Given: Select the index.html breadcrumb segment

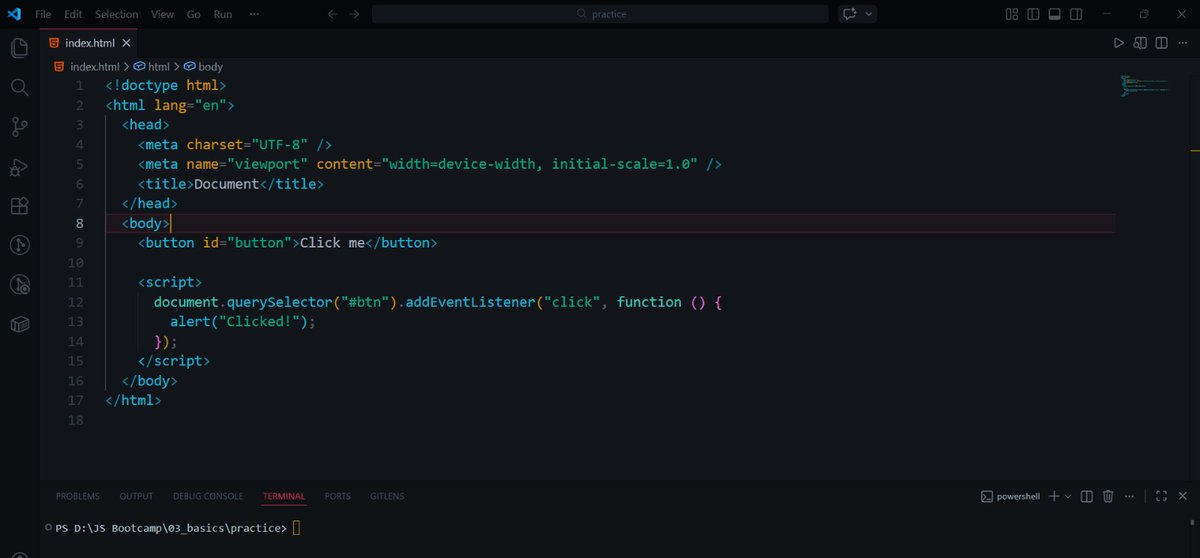Looking at the screenshot, I should pyautogui.click(x=87, y=66).
